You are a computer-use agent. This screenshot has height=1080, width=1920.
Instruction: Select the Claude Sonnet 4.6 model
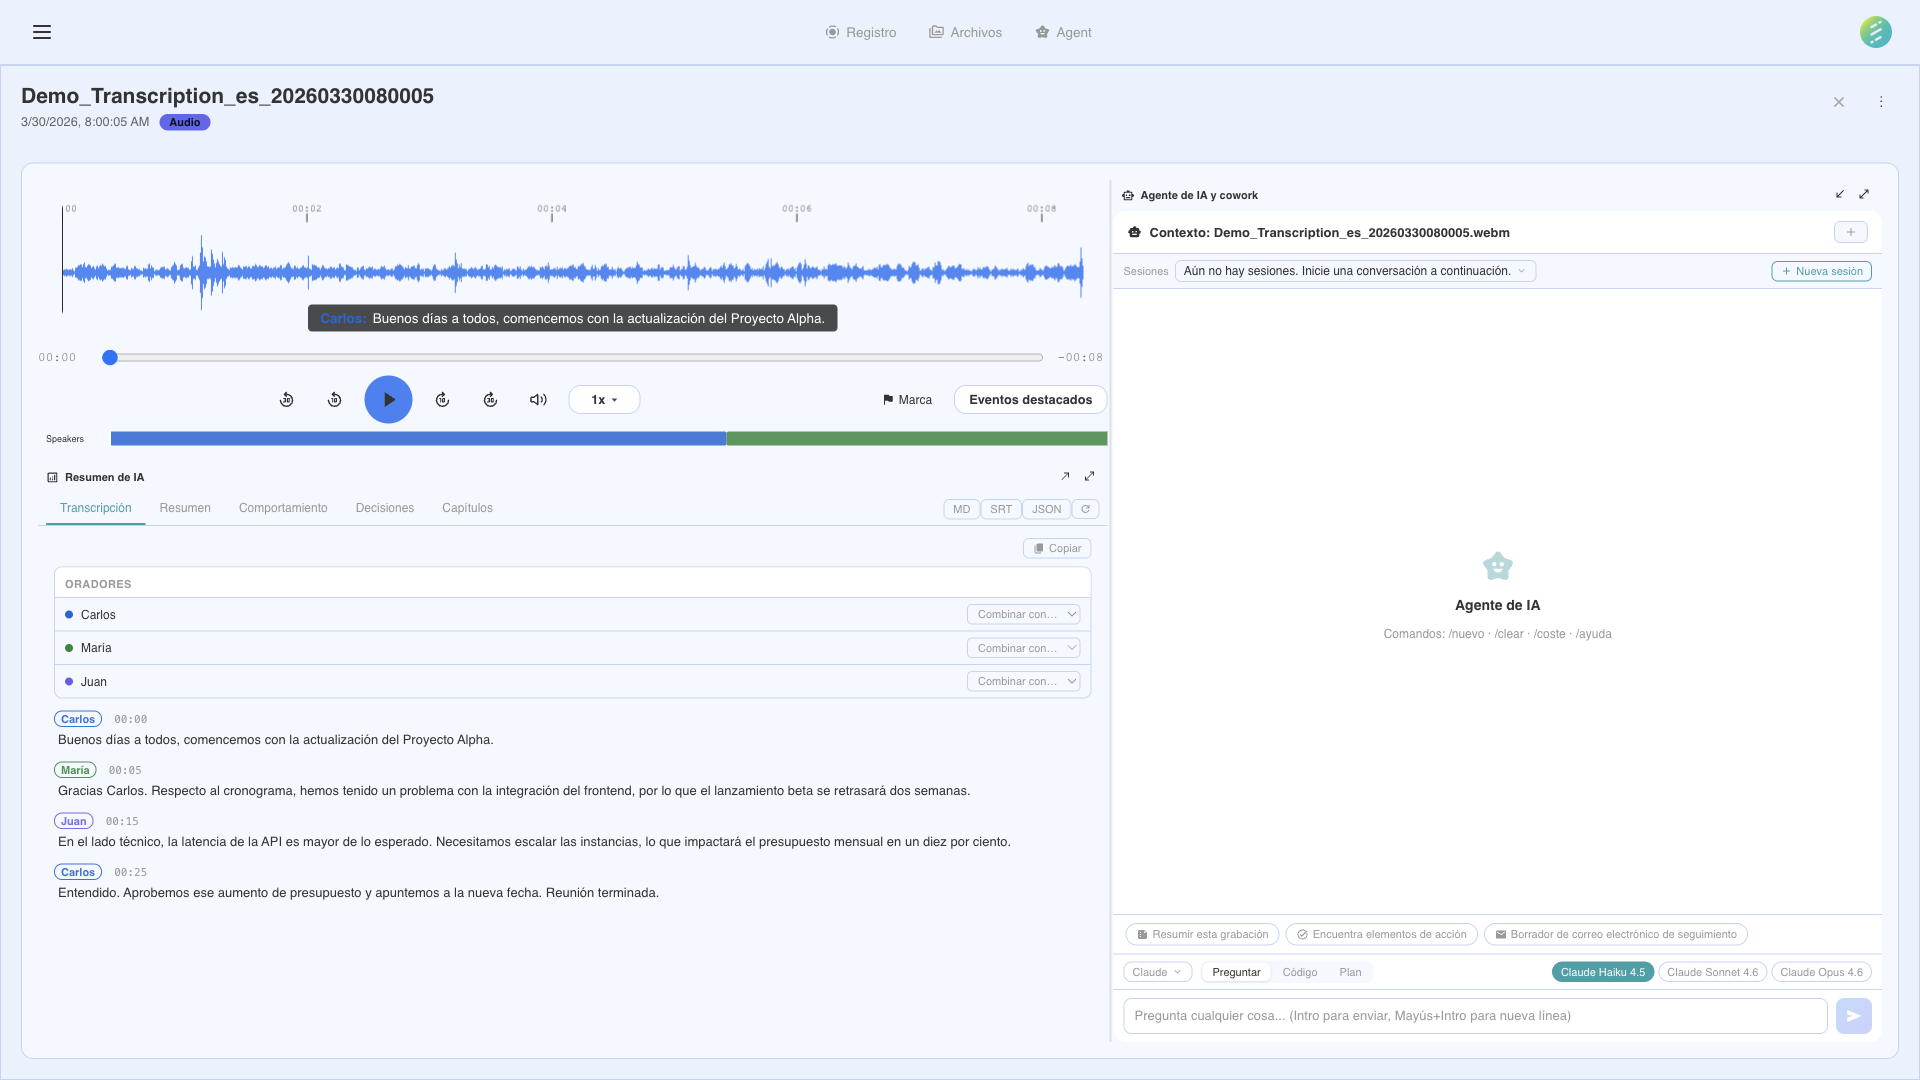pyautogui.click(x=1712, y=971)
